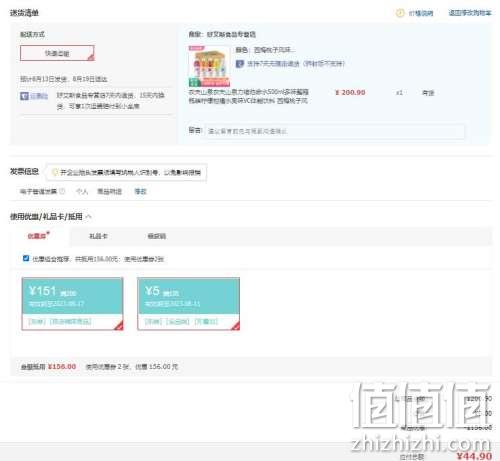Viewport: 500px width, 461px height.
Task: Click the product title text
Action: coord(249,96)
